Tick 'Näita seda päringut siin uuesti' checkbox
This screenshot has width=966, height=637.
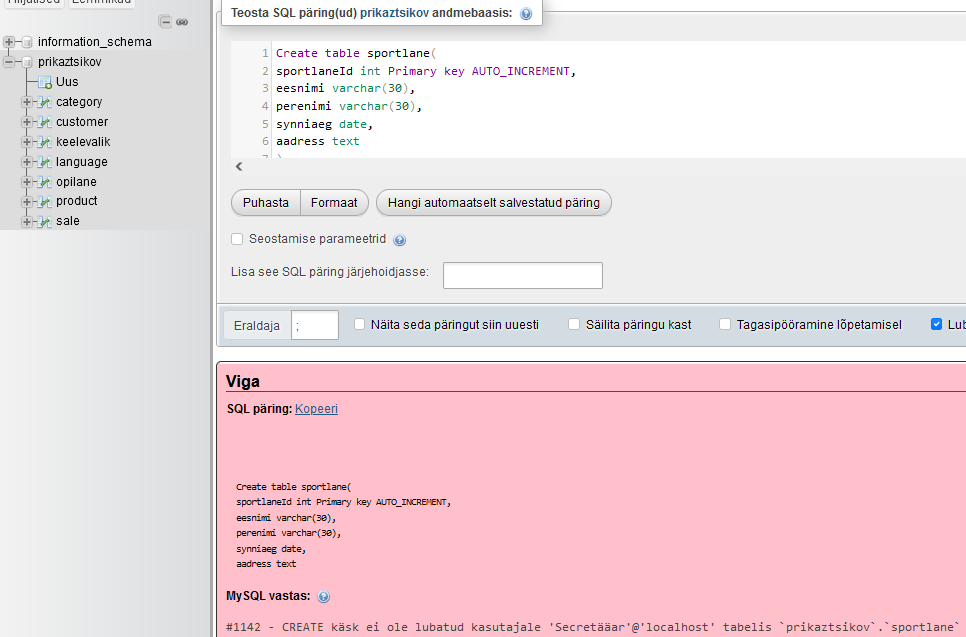click(x=360, y=324)
